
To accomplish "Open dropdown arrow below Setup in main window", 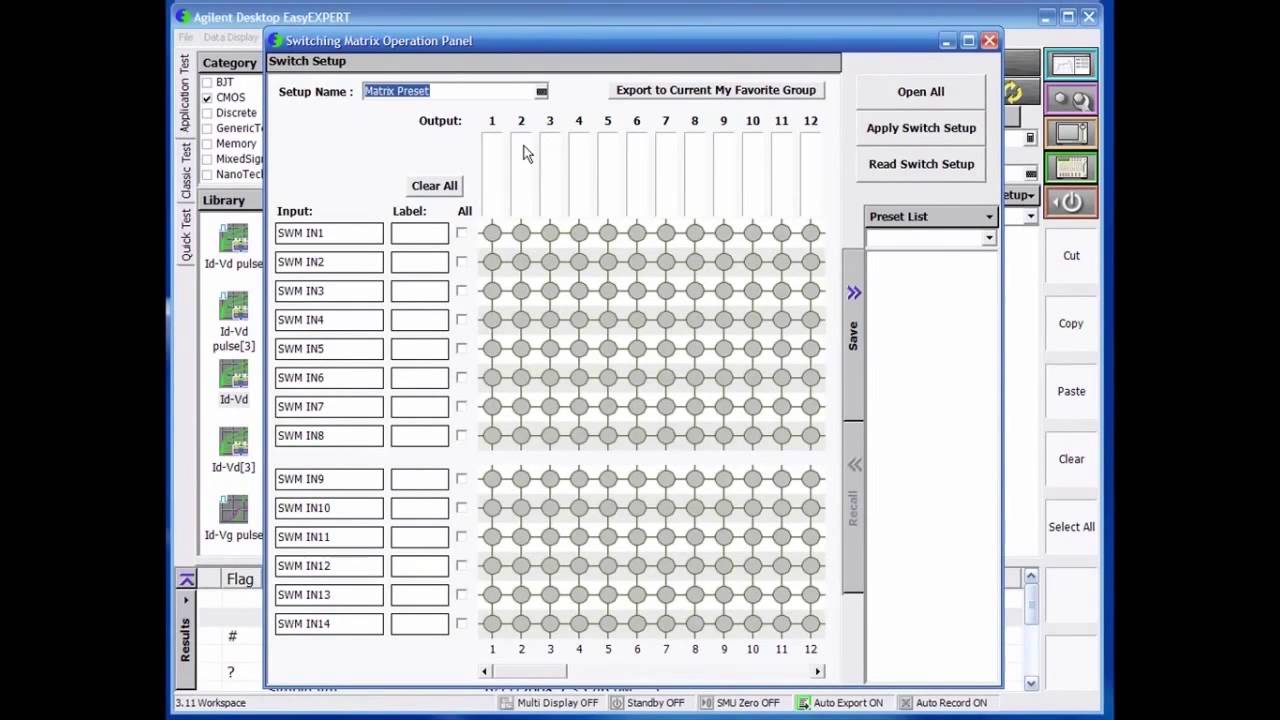I will (x=1031, y=216).
